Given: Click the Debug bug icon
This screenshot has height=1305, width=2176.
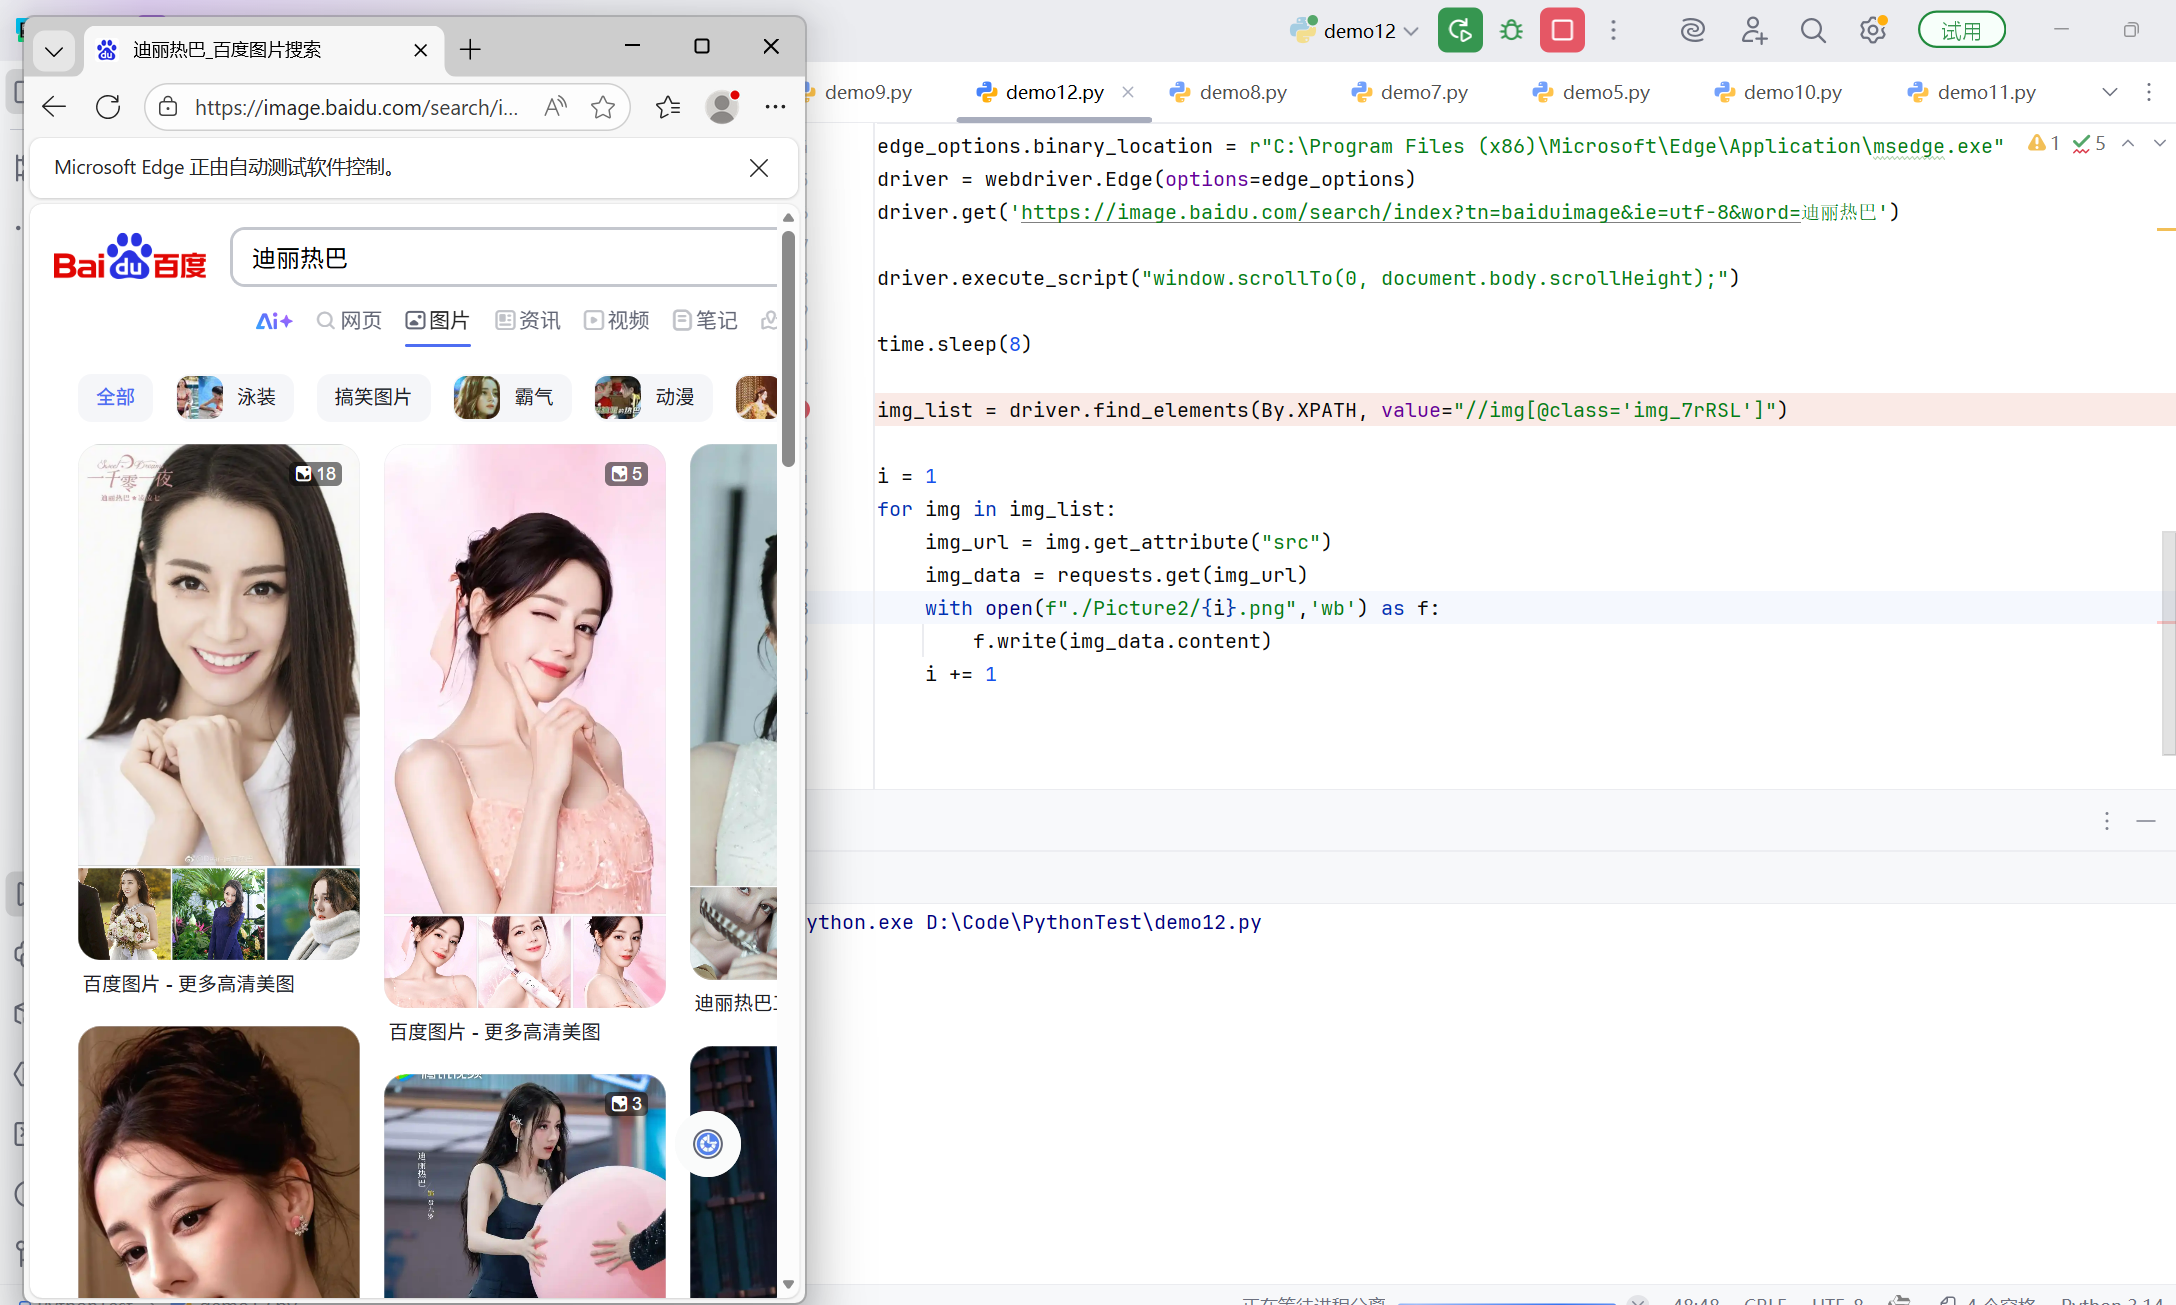Looking at the screenshot, I should [1511, 30].
